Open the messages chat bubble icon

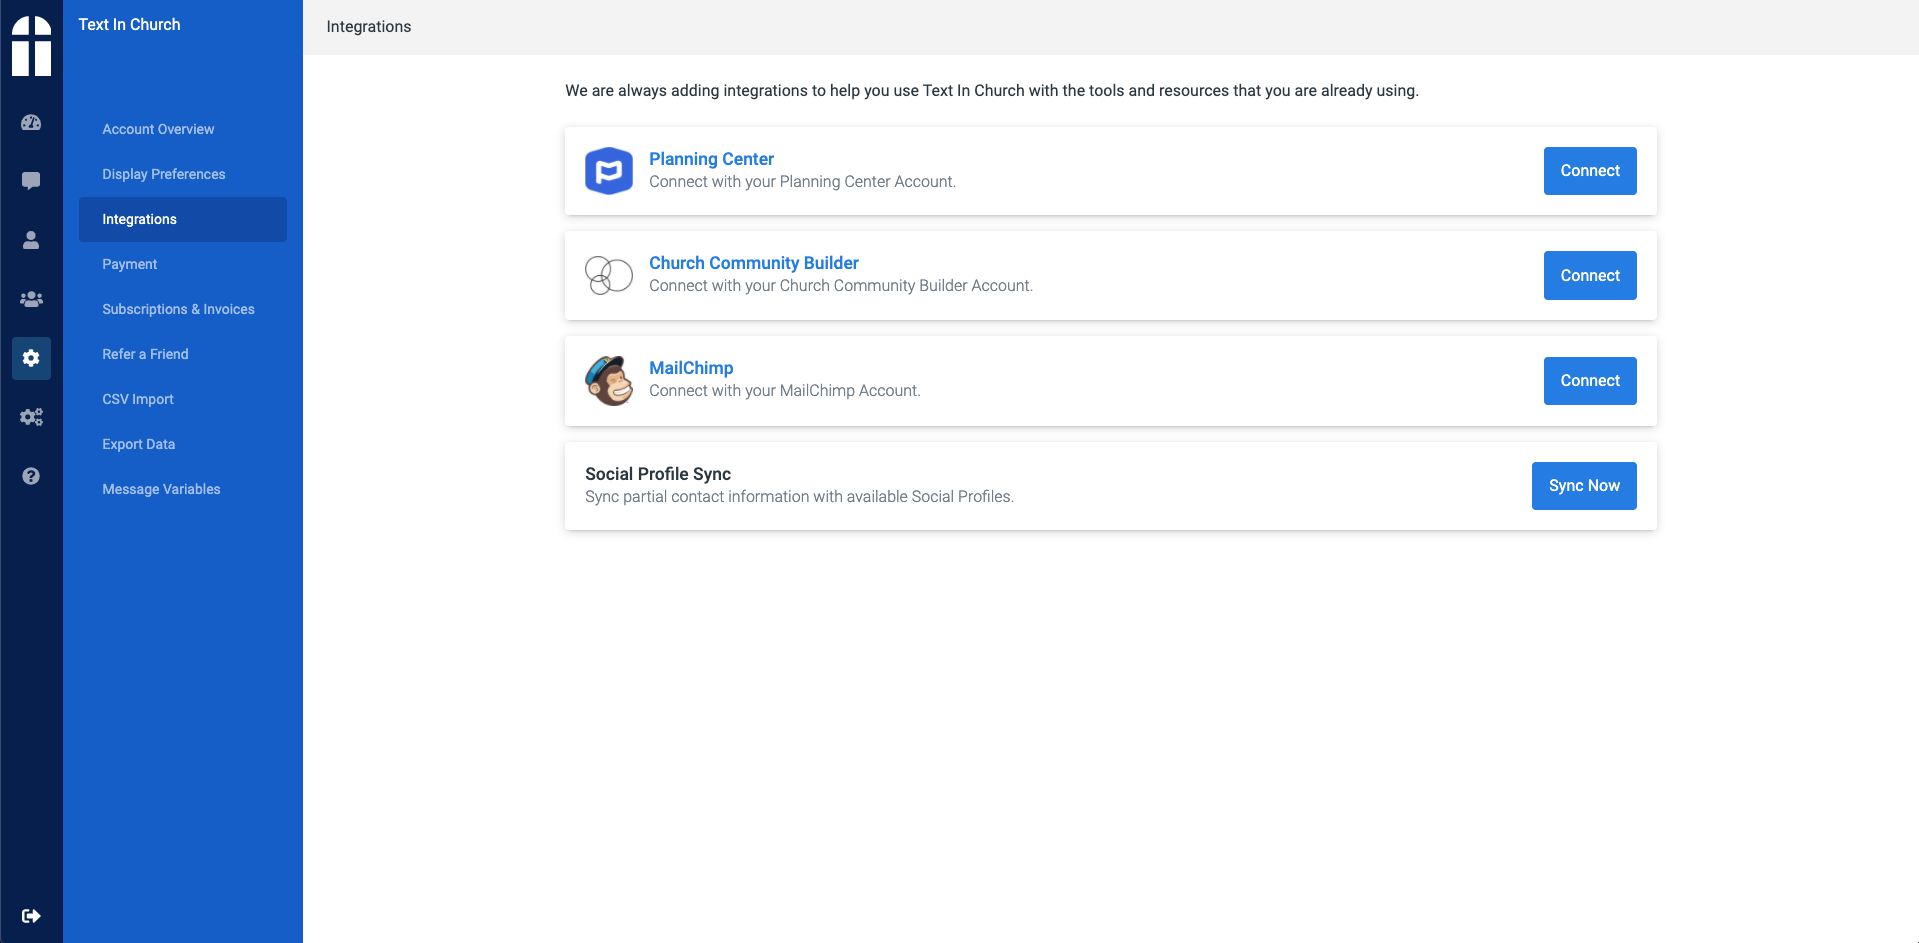click(x=31, y=181)
